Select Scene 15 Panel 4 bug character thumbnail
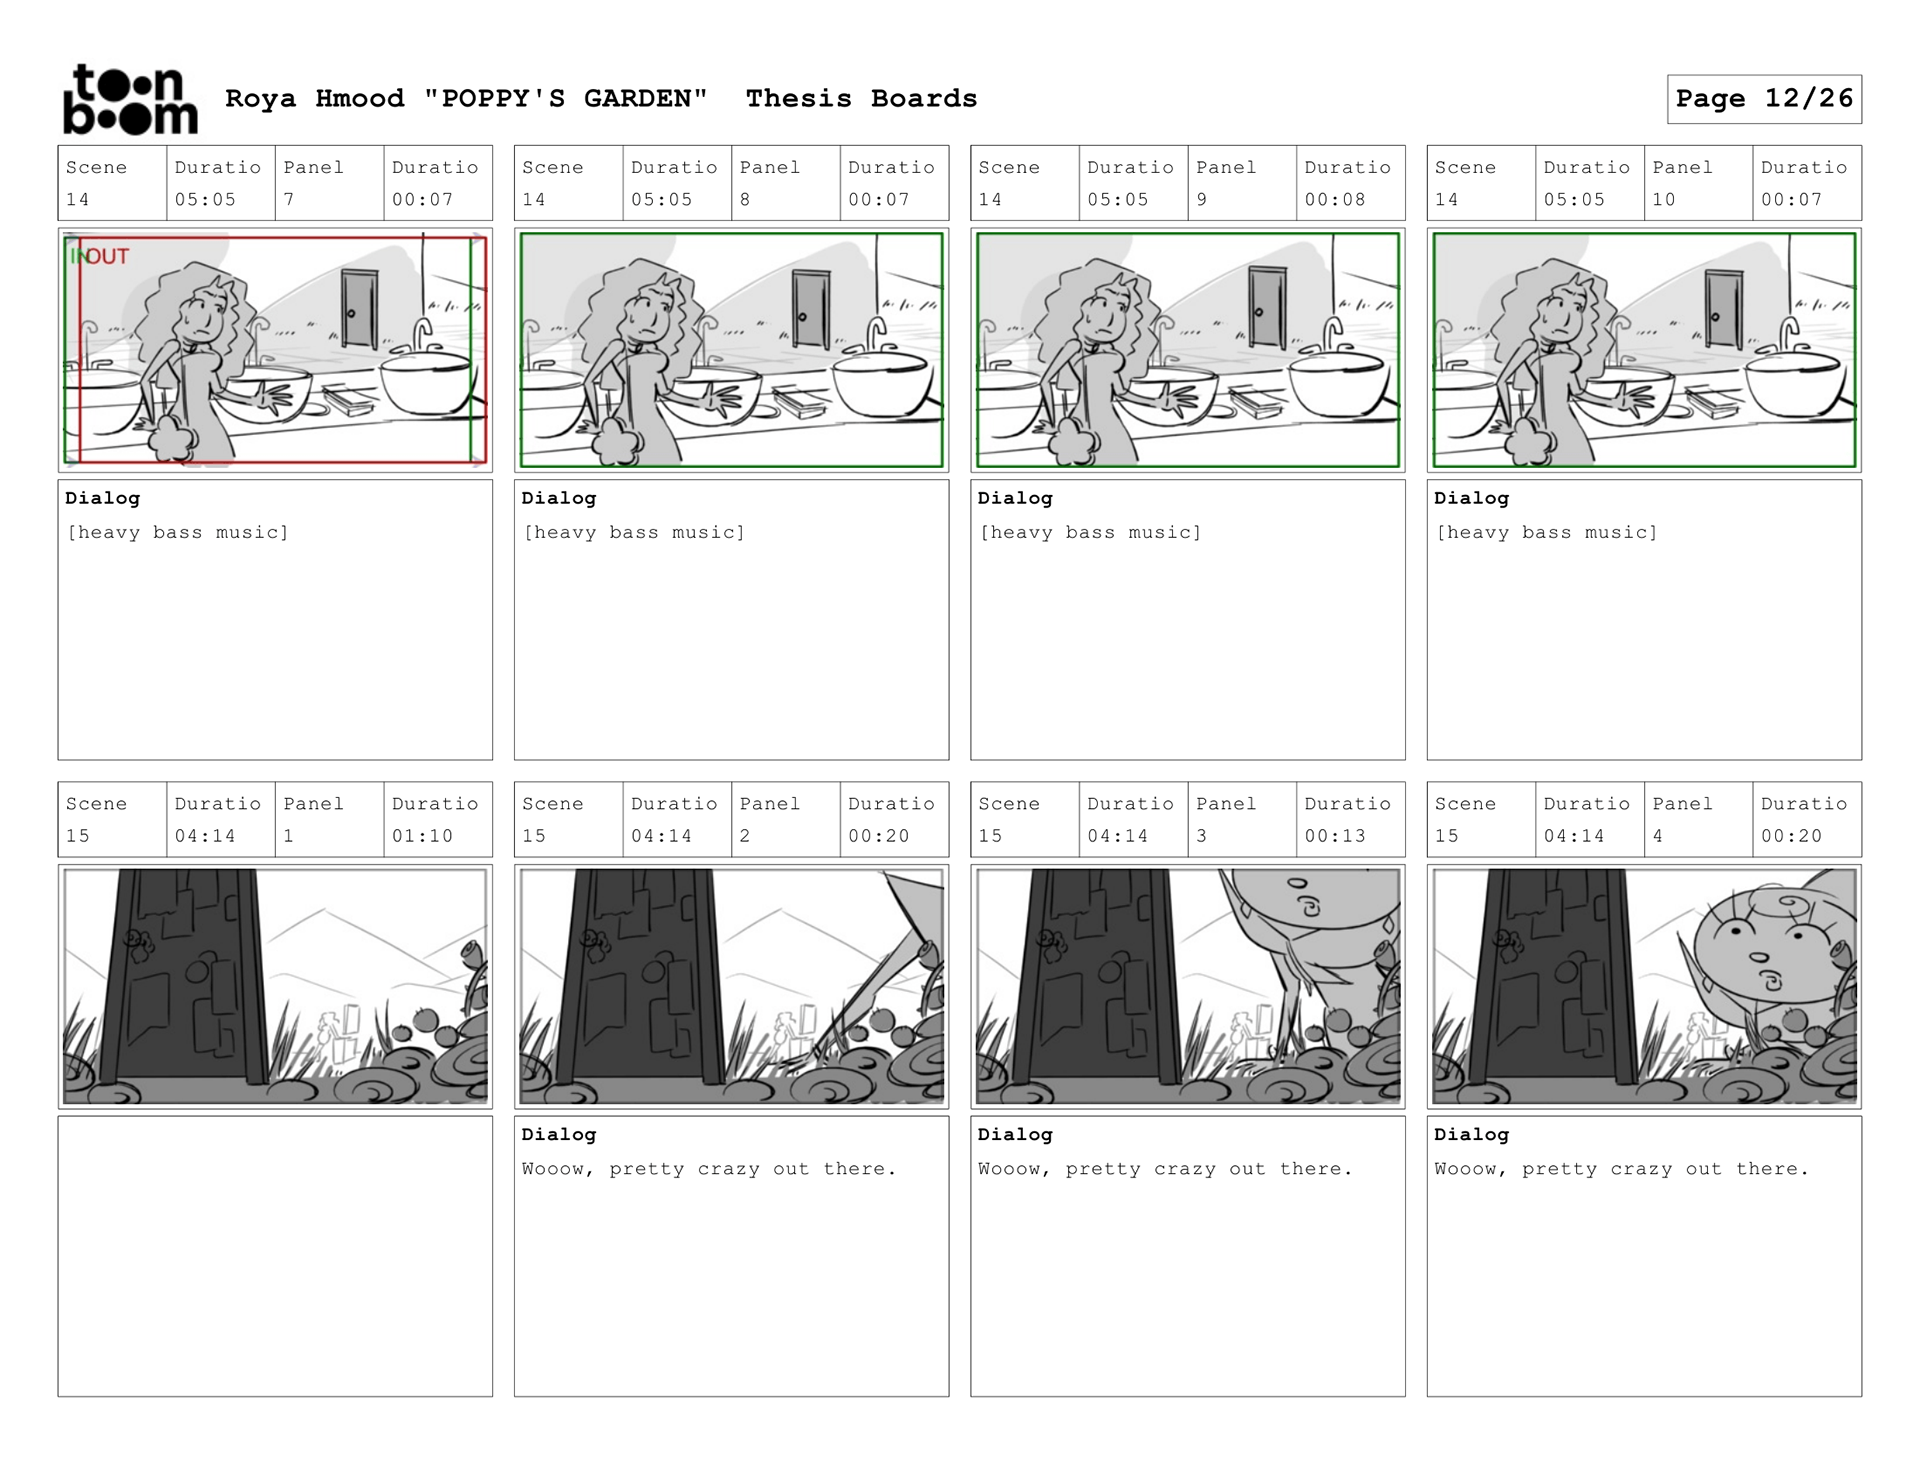 [x=1644, y=986]
